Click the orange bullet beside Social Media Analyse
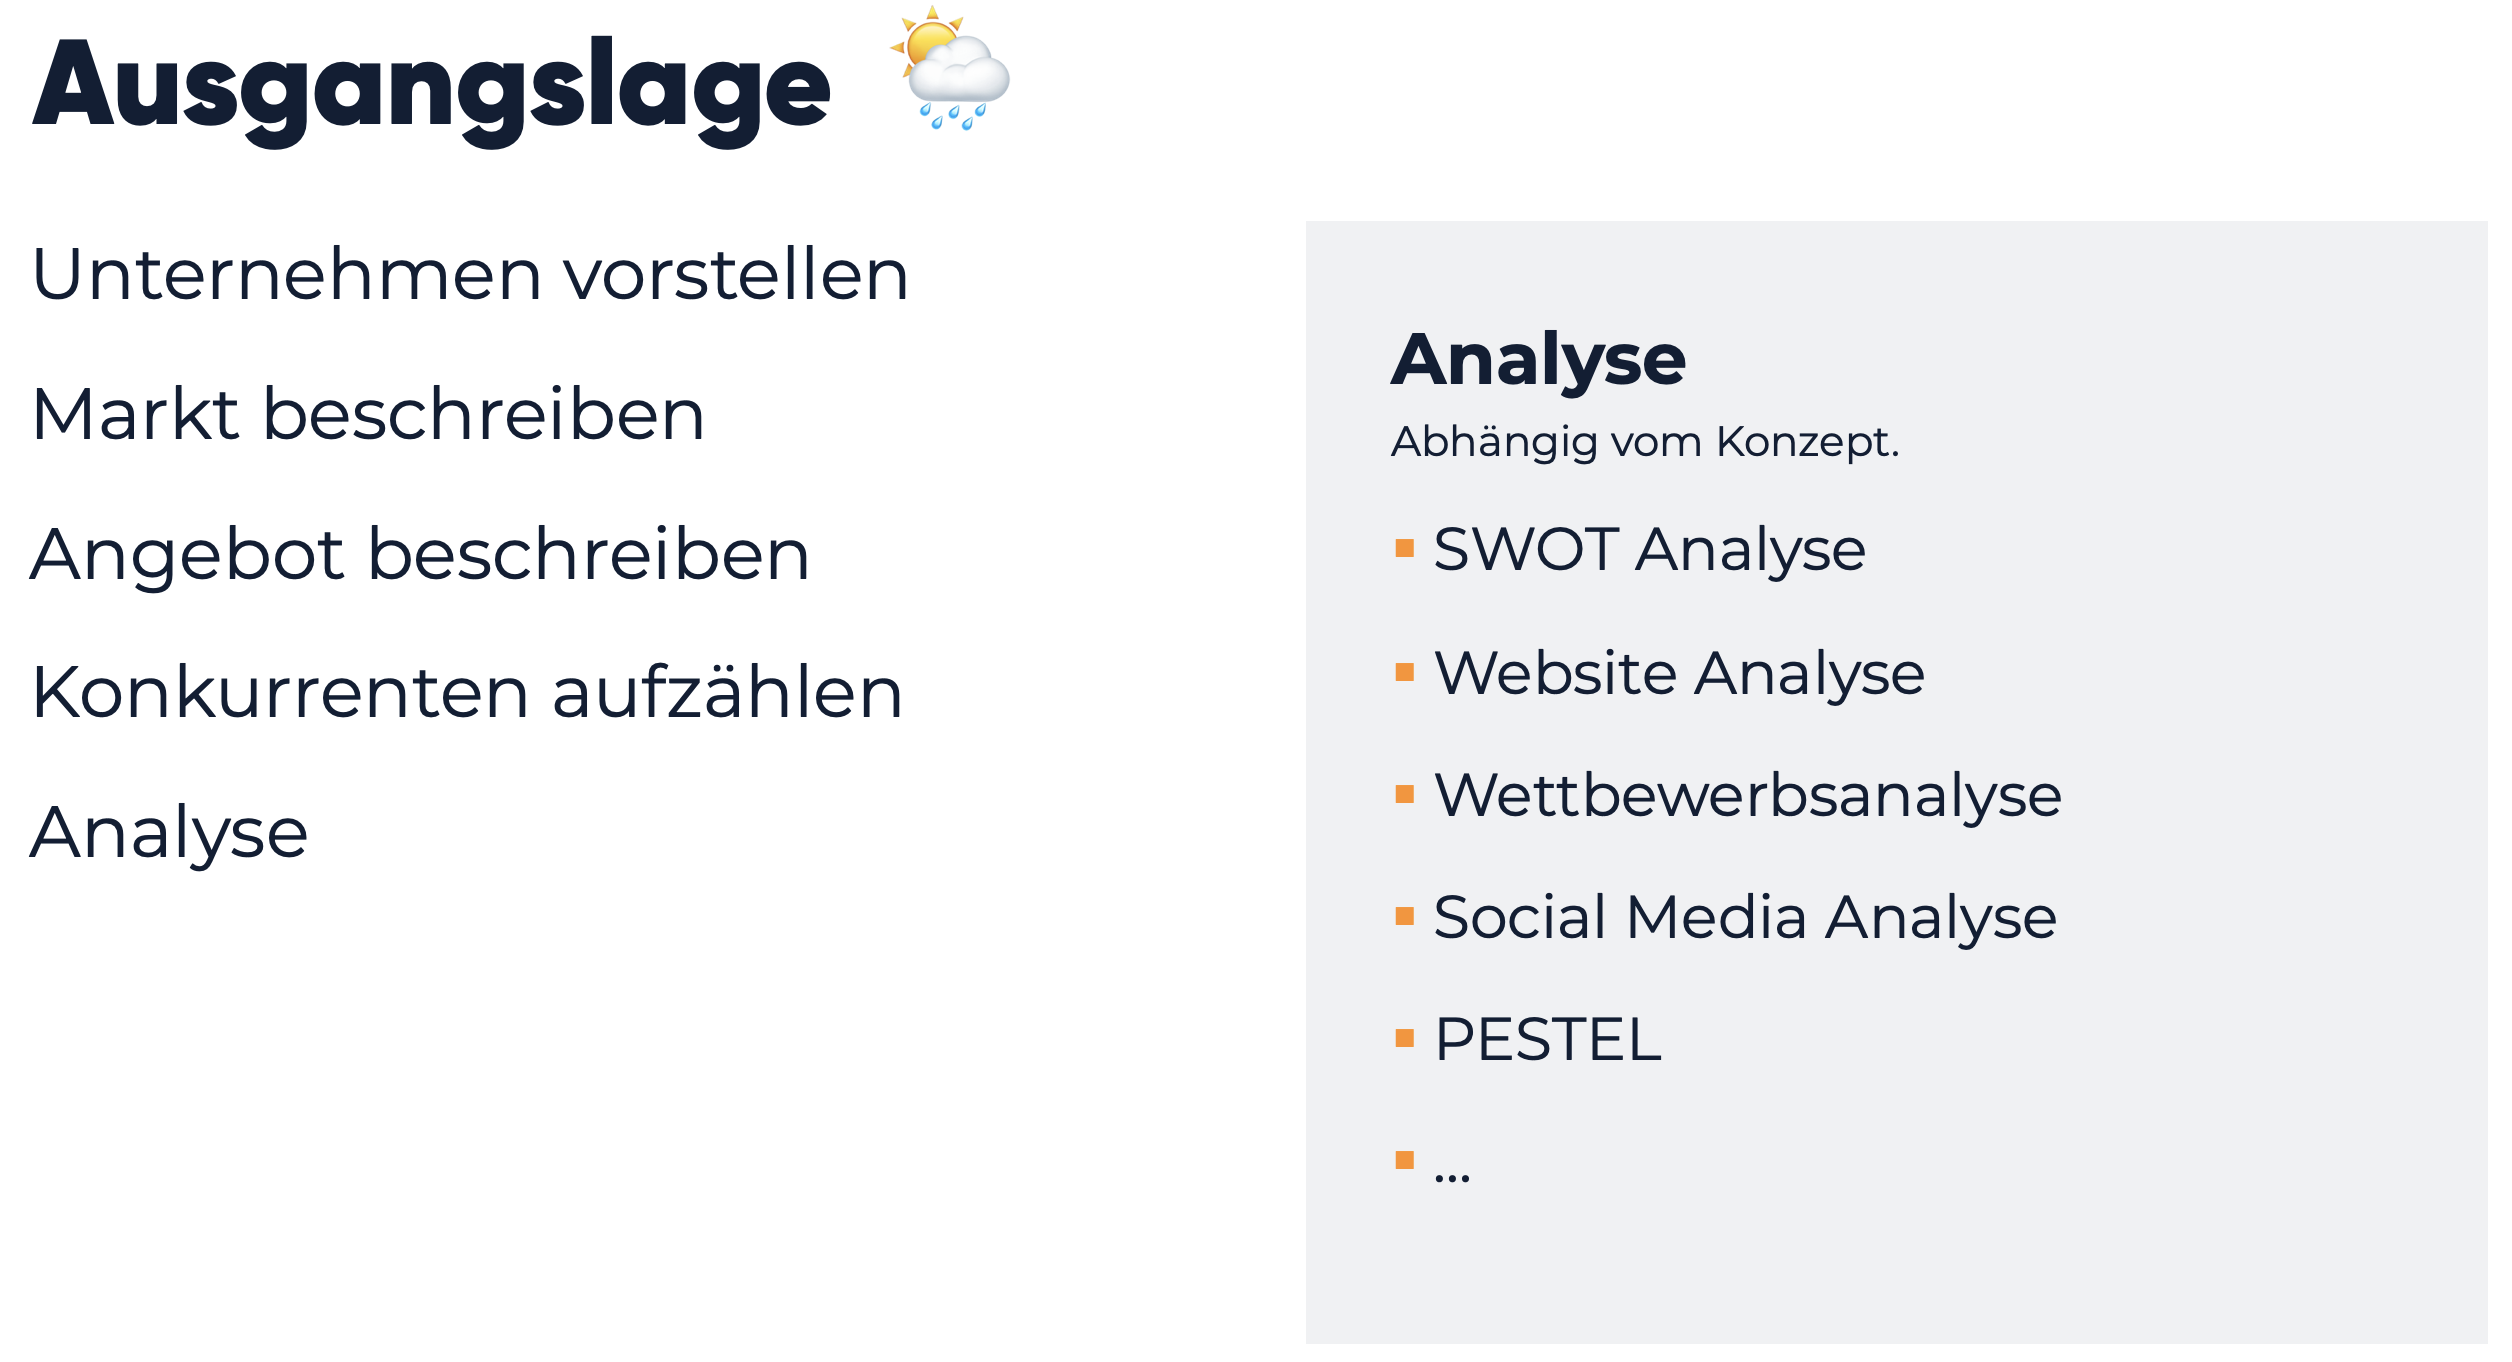 click(1404, 916)
